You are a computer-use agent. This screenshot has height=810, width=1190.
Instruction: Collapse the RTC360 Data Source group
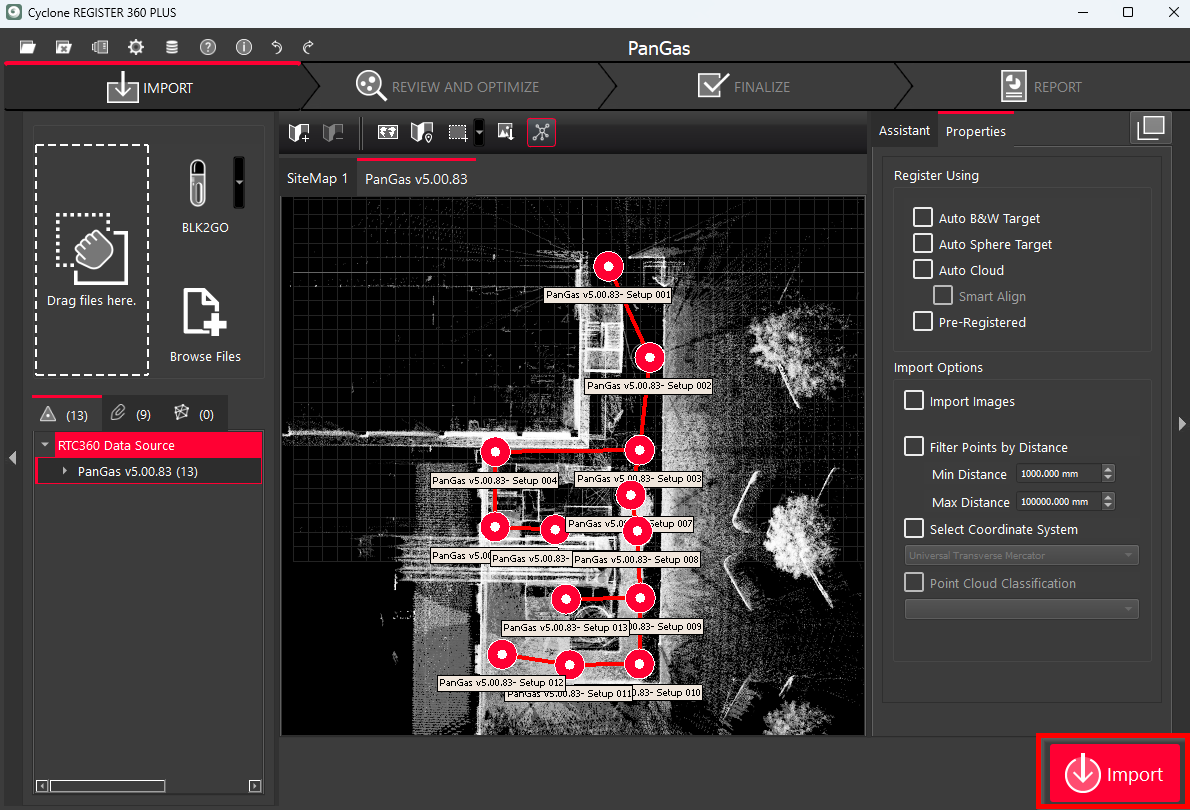tap(46, 445)
